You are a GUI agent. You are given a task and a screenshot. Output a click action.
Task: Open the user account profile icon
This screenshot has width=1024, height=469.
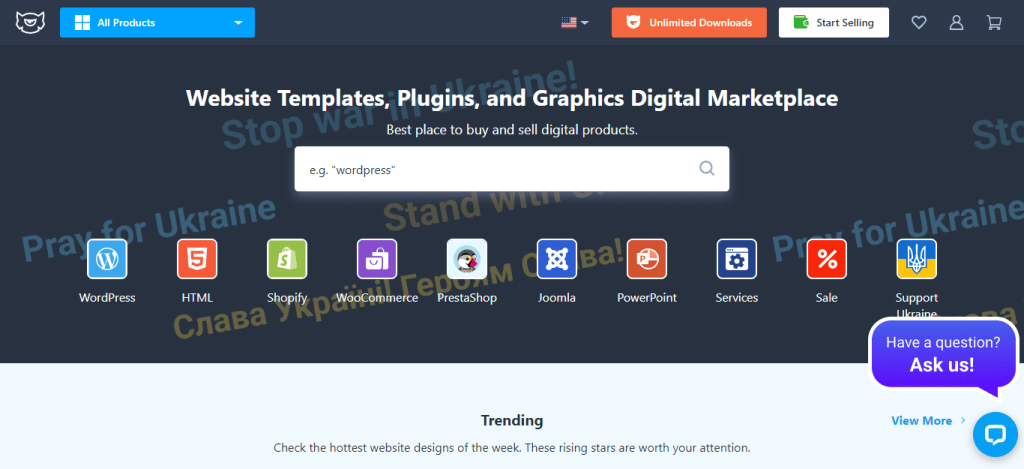click(957, 22)
